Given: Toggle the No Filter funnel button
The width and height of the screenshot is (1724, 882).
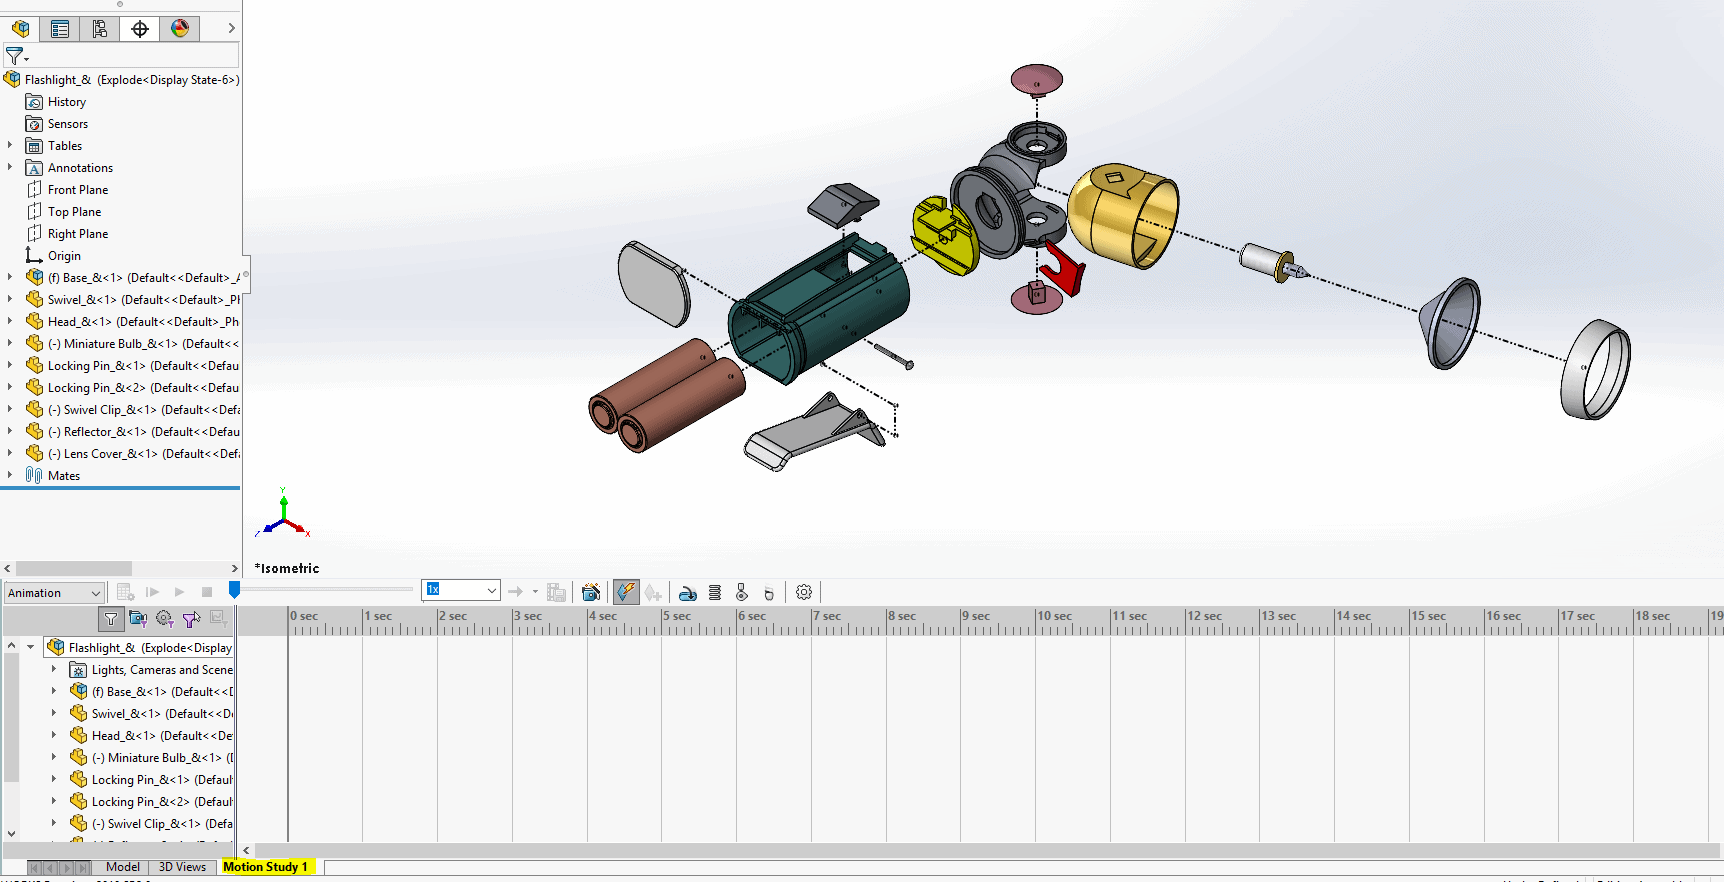Looking at the screenshot, I should coord(111,619).
